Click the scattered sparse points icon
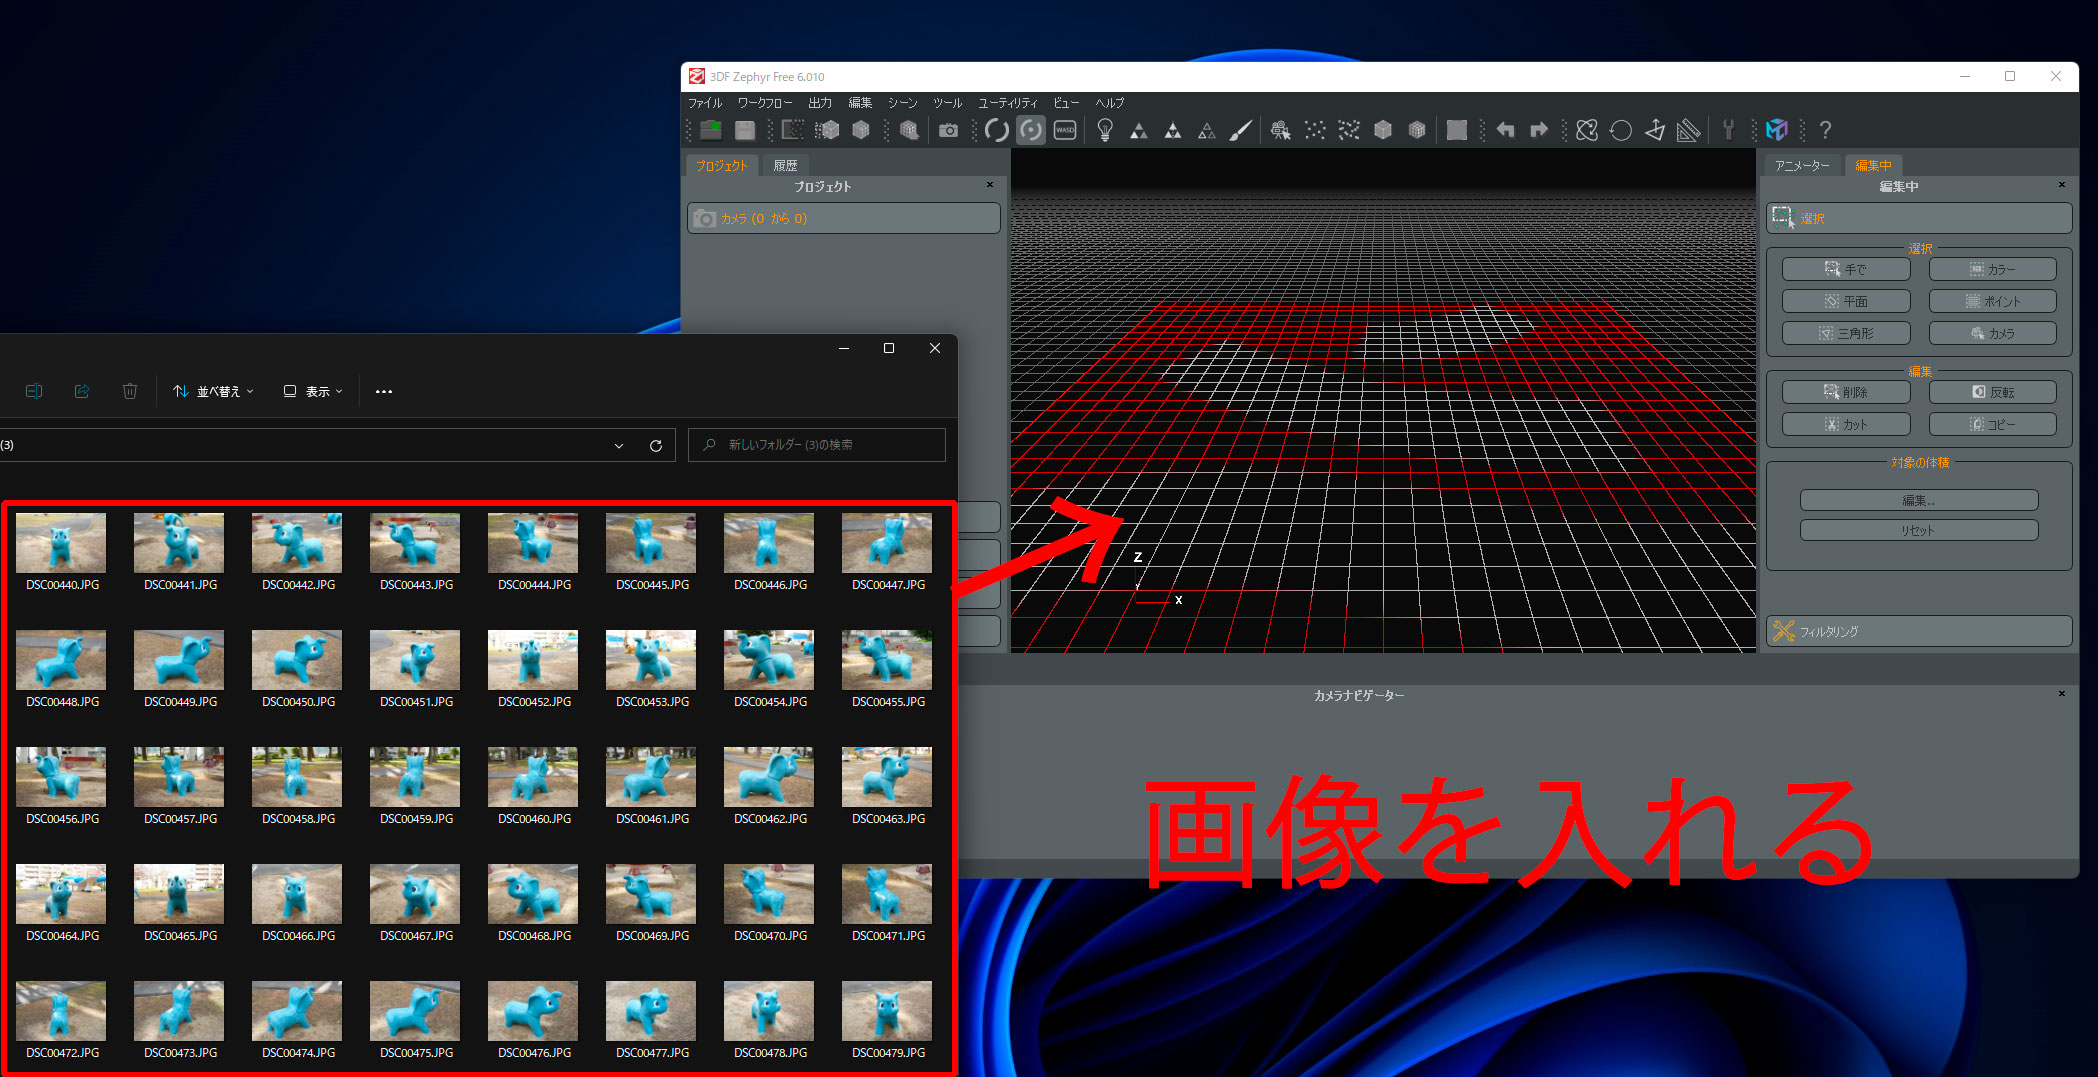 tap(1315, 130)
